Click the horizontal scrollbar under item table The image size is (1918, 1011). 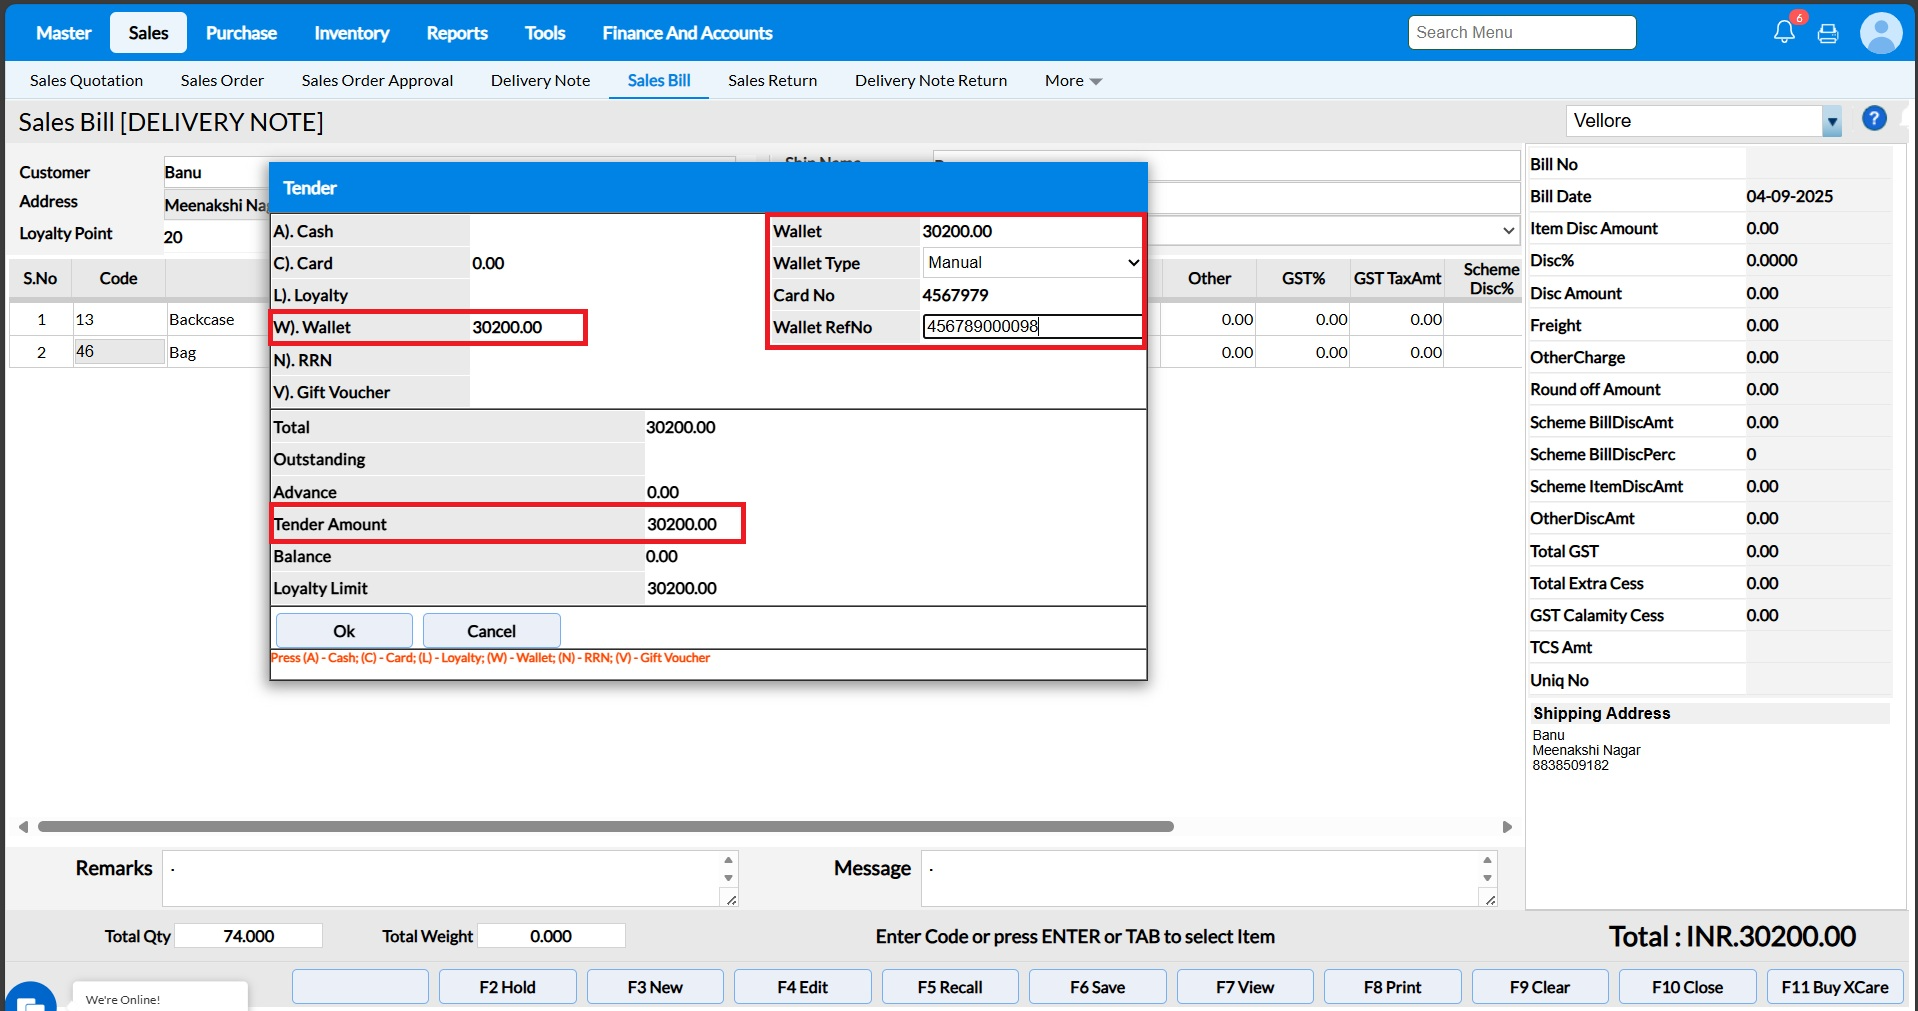tap(605, 827)
